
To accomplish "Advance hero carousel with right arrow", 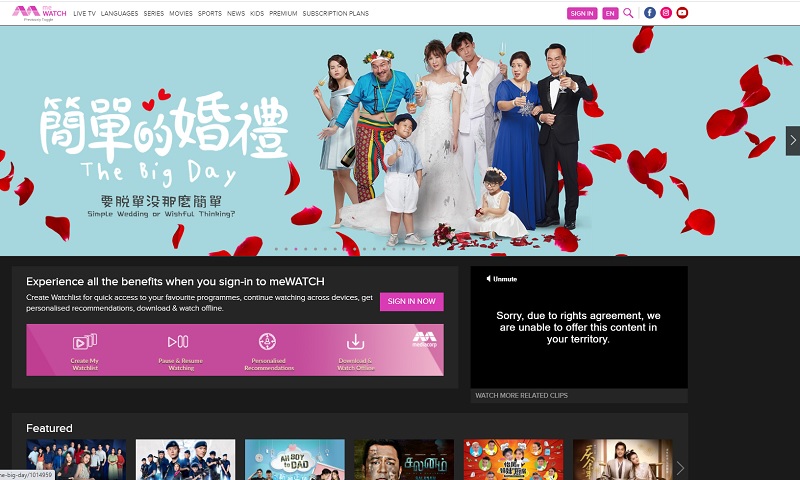I will pos(793,140).
